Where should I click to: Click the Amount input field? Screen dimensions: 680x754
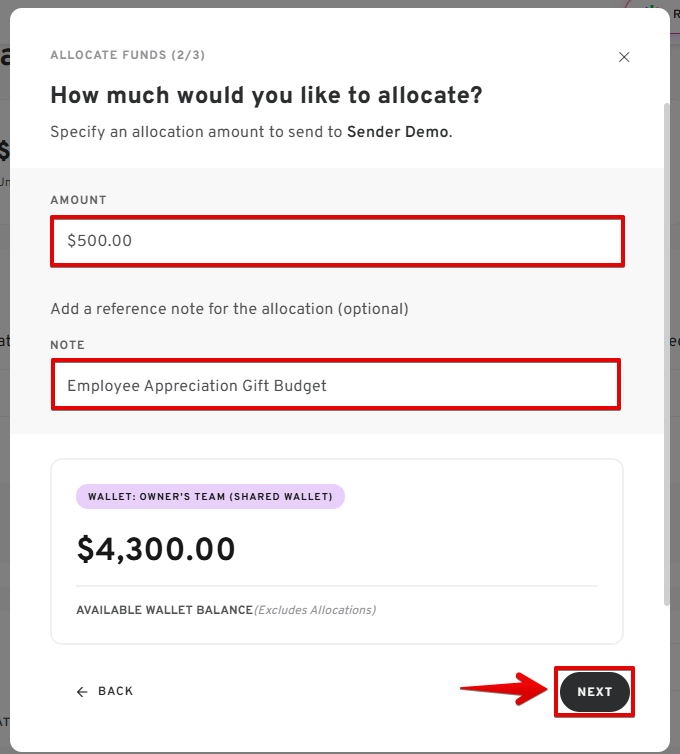click(x=337, y=241)
